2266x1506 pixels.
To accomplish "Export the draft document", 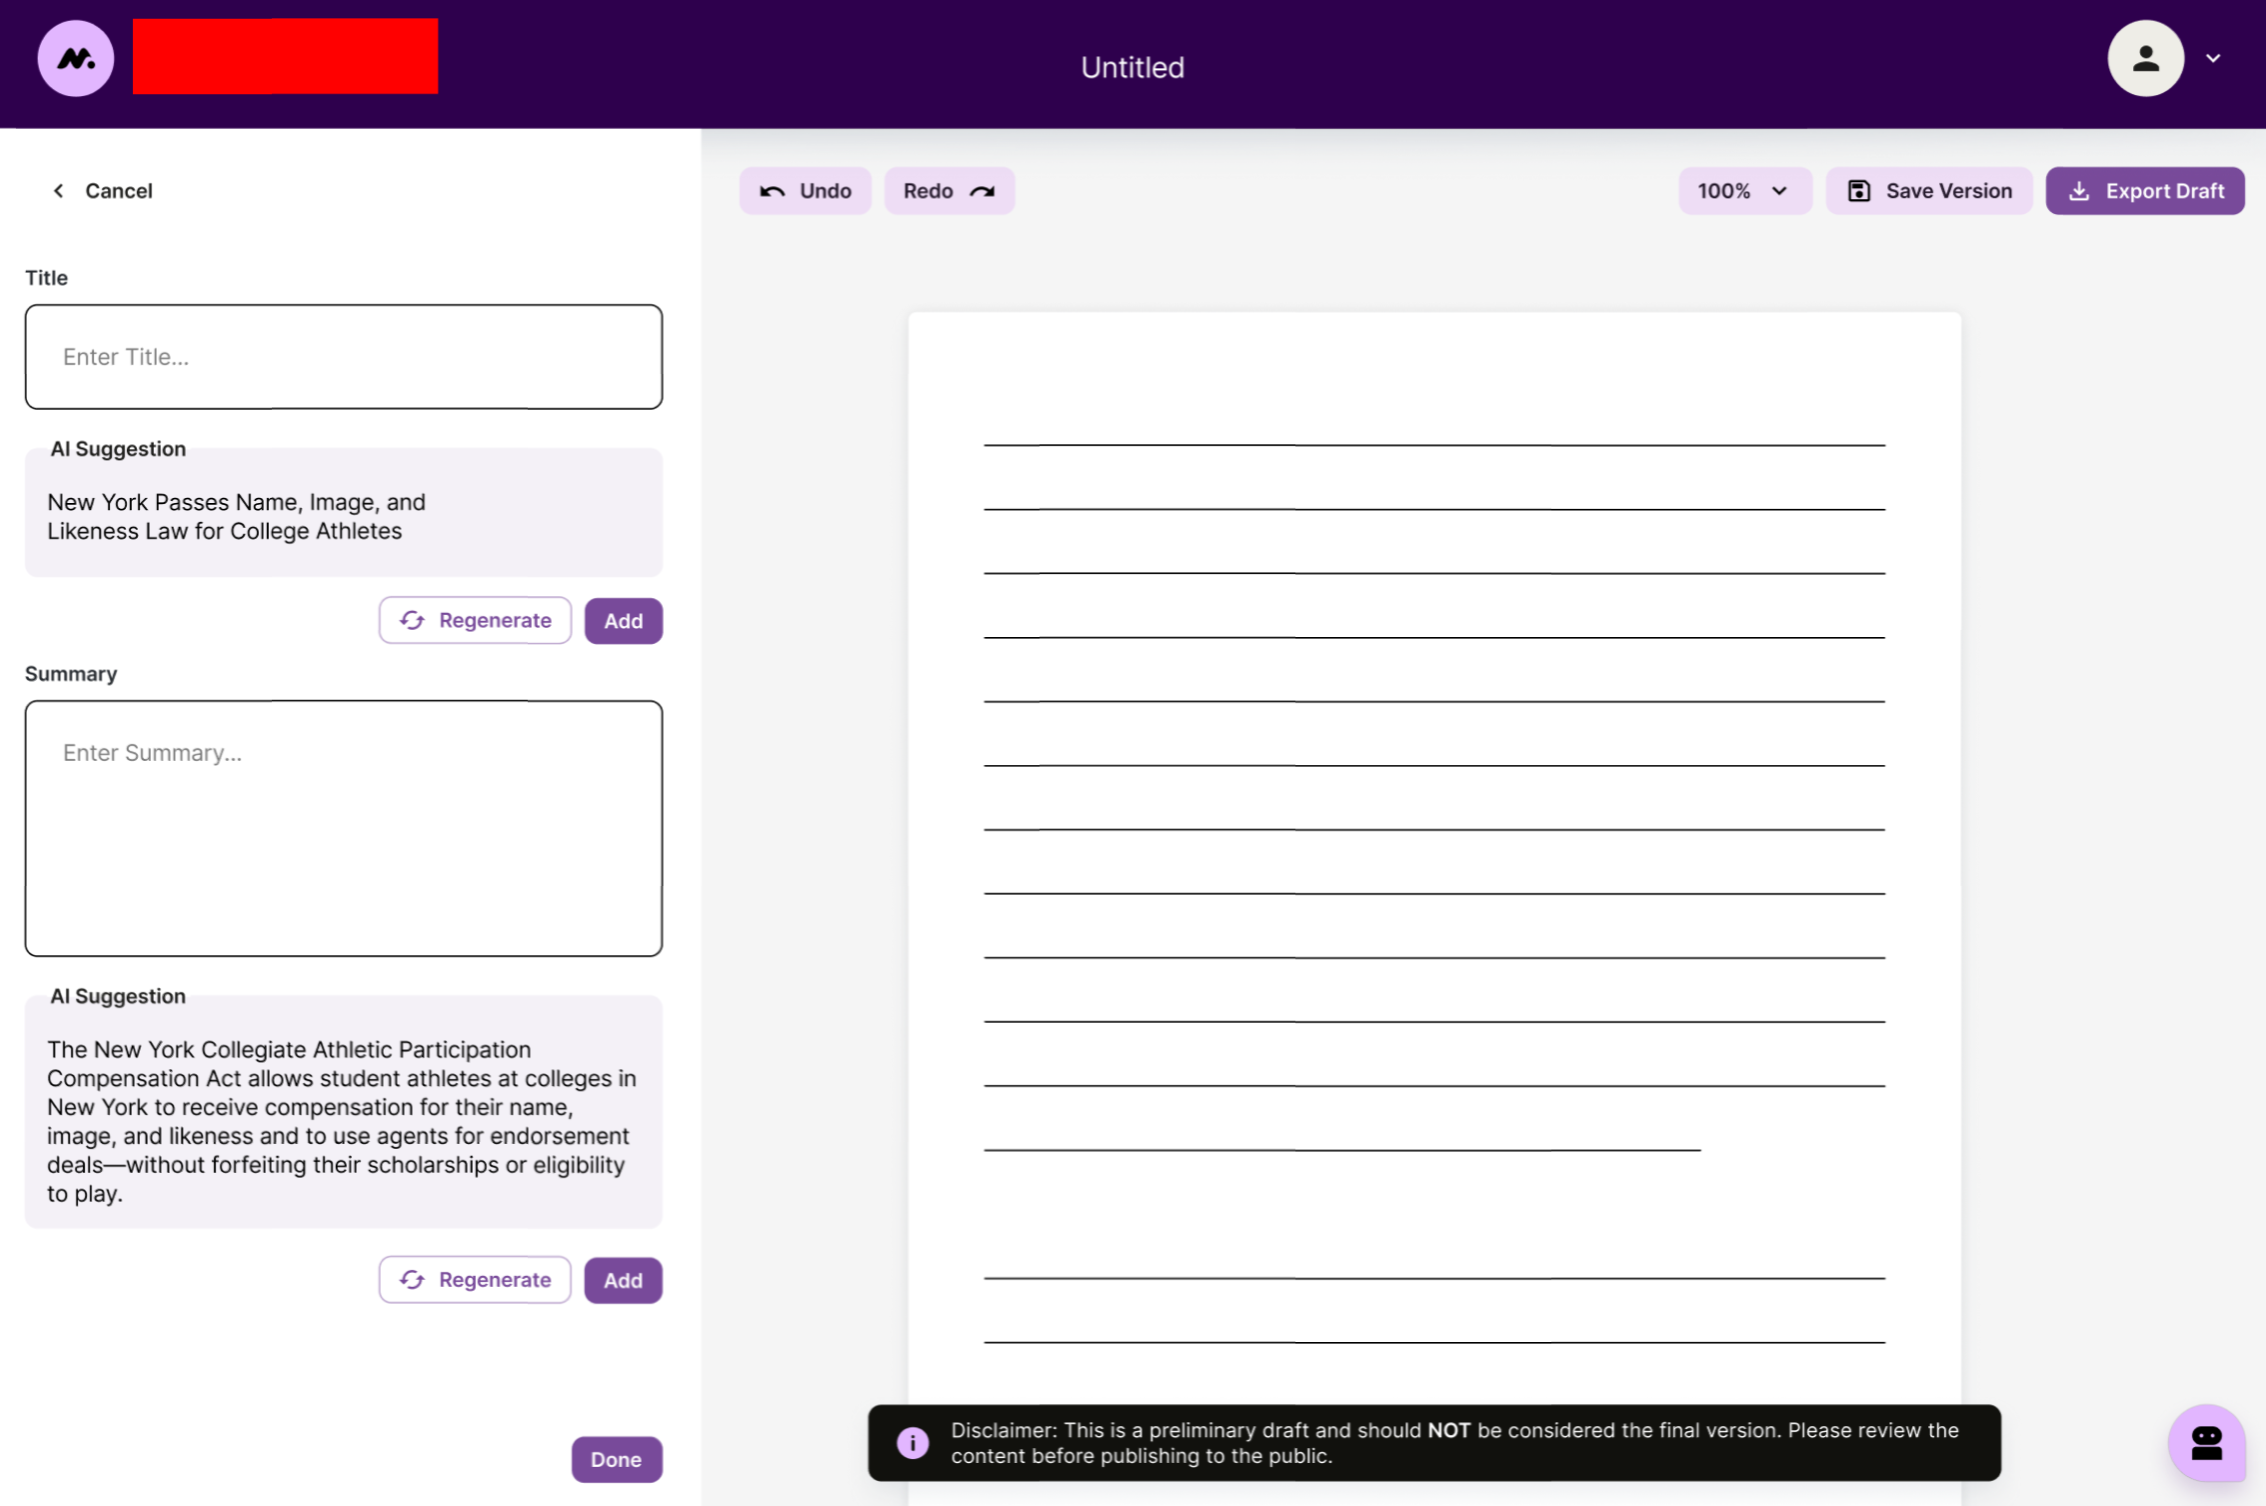I will click(2144, 191).
